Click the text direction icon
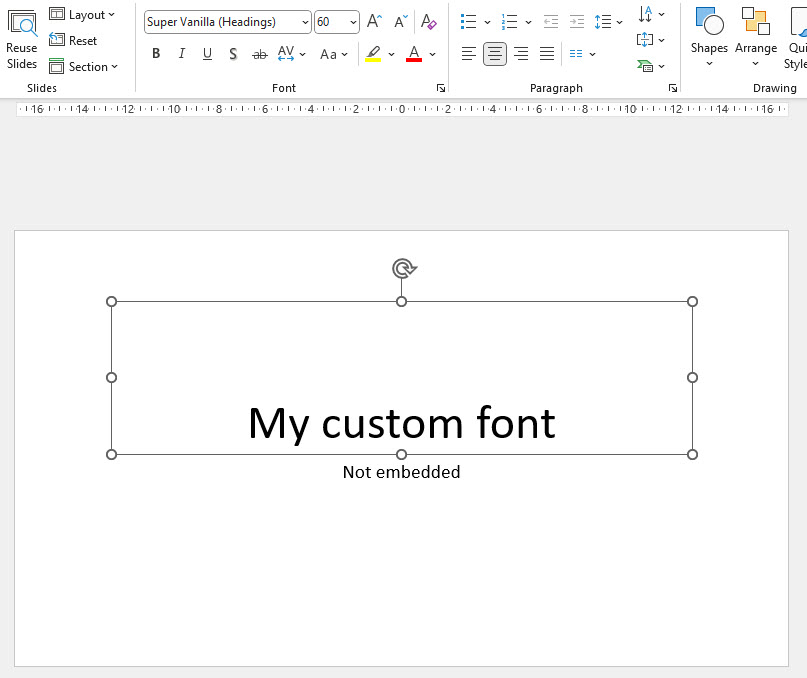The height and width of the screenshot is (678, 807). click(x=645, y=14)
